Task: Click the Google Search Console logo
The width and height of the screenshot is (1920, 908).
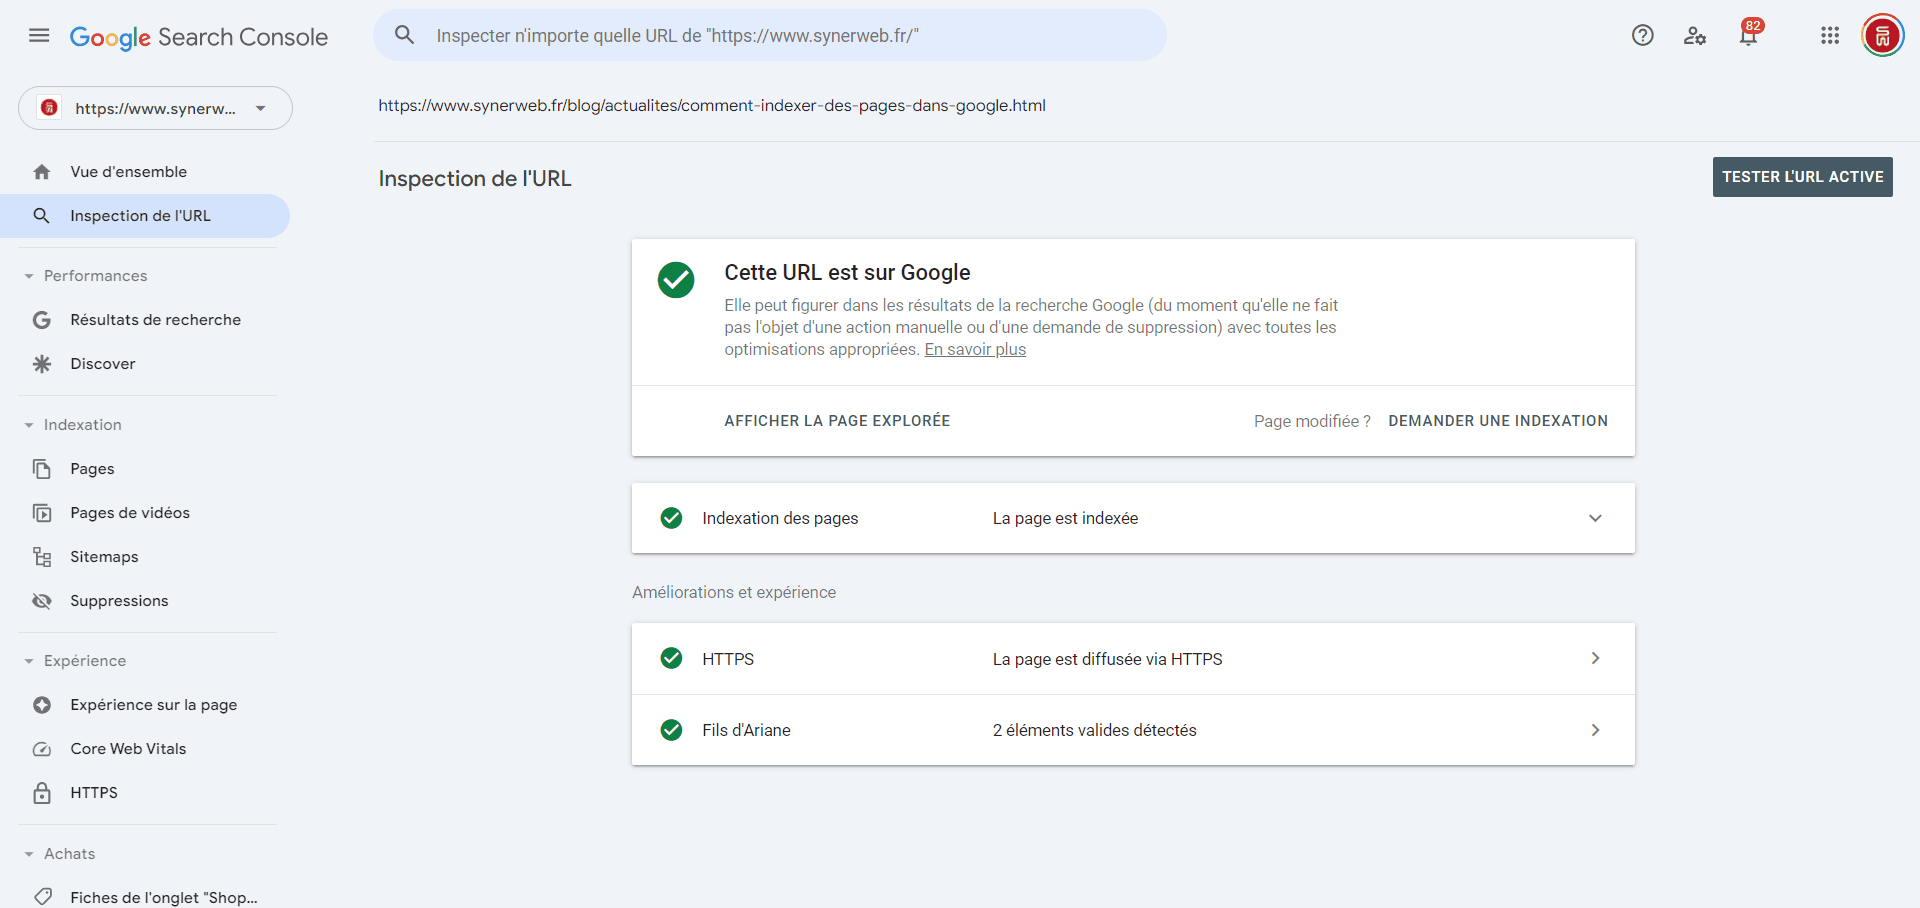Action: [199, 37]
